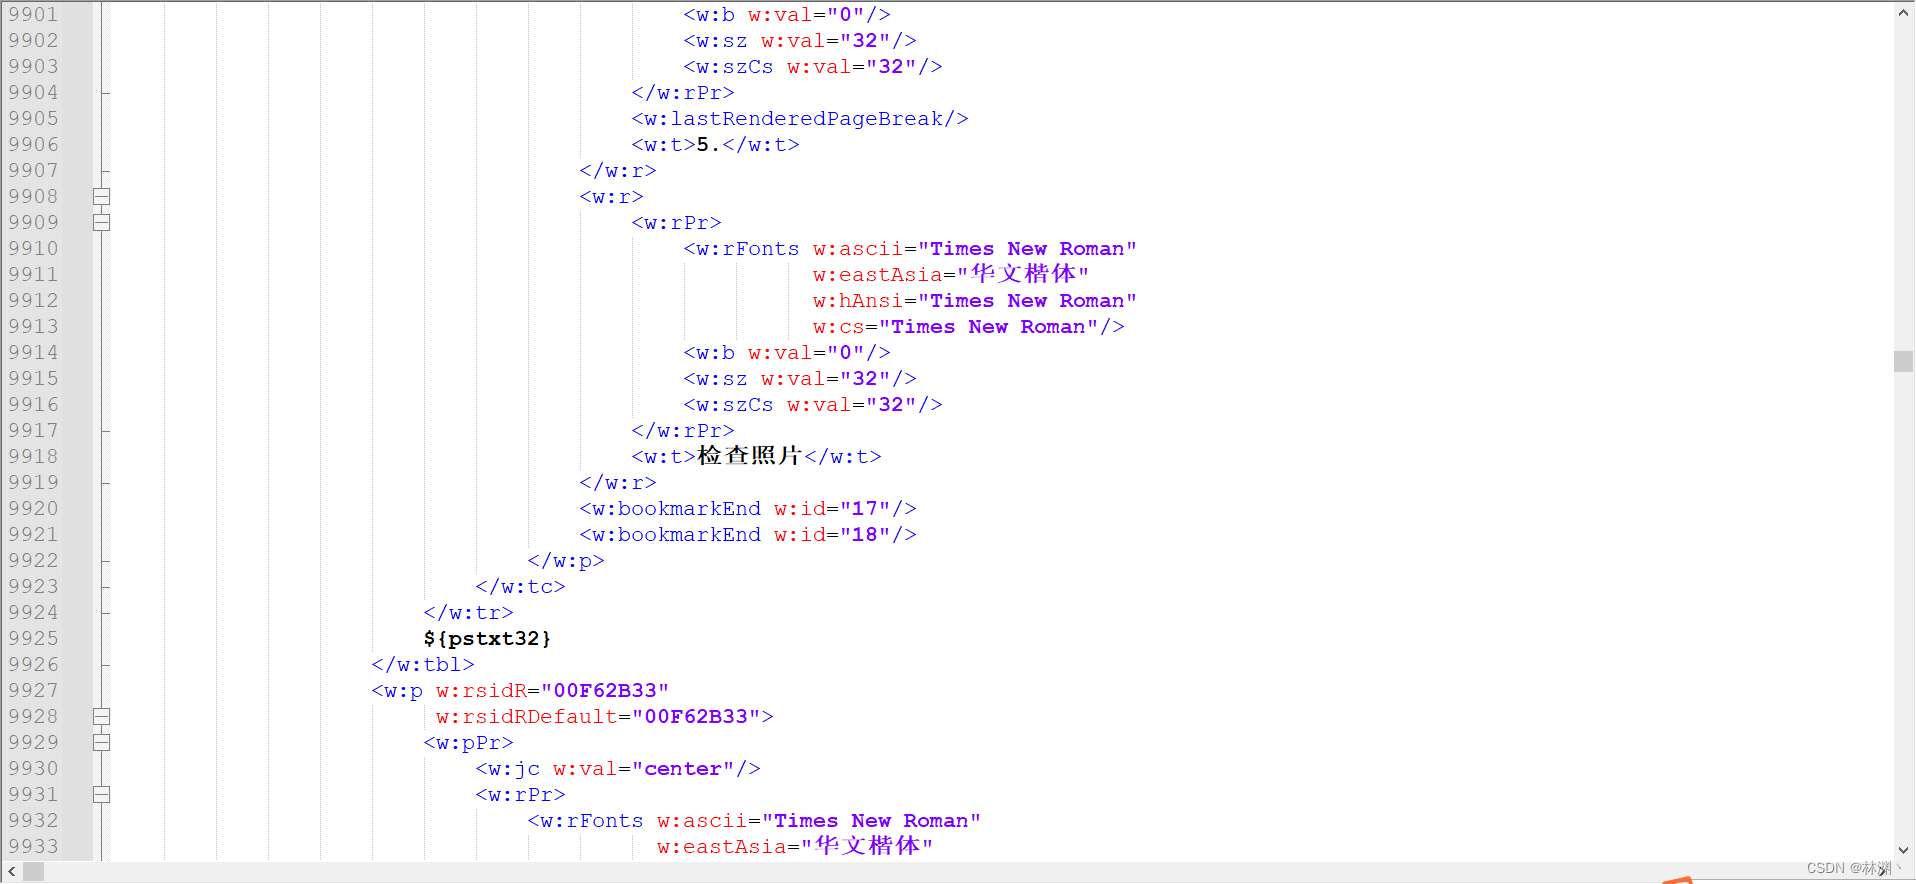Click closing w:rPr tag on line 9917
Image resolution: width=1916 pixels, height=884 pixels.
[683, 431]
